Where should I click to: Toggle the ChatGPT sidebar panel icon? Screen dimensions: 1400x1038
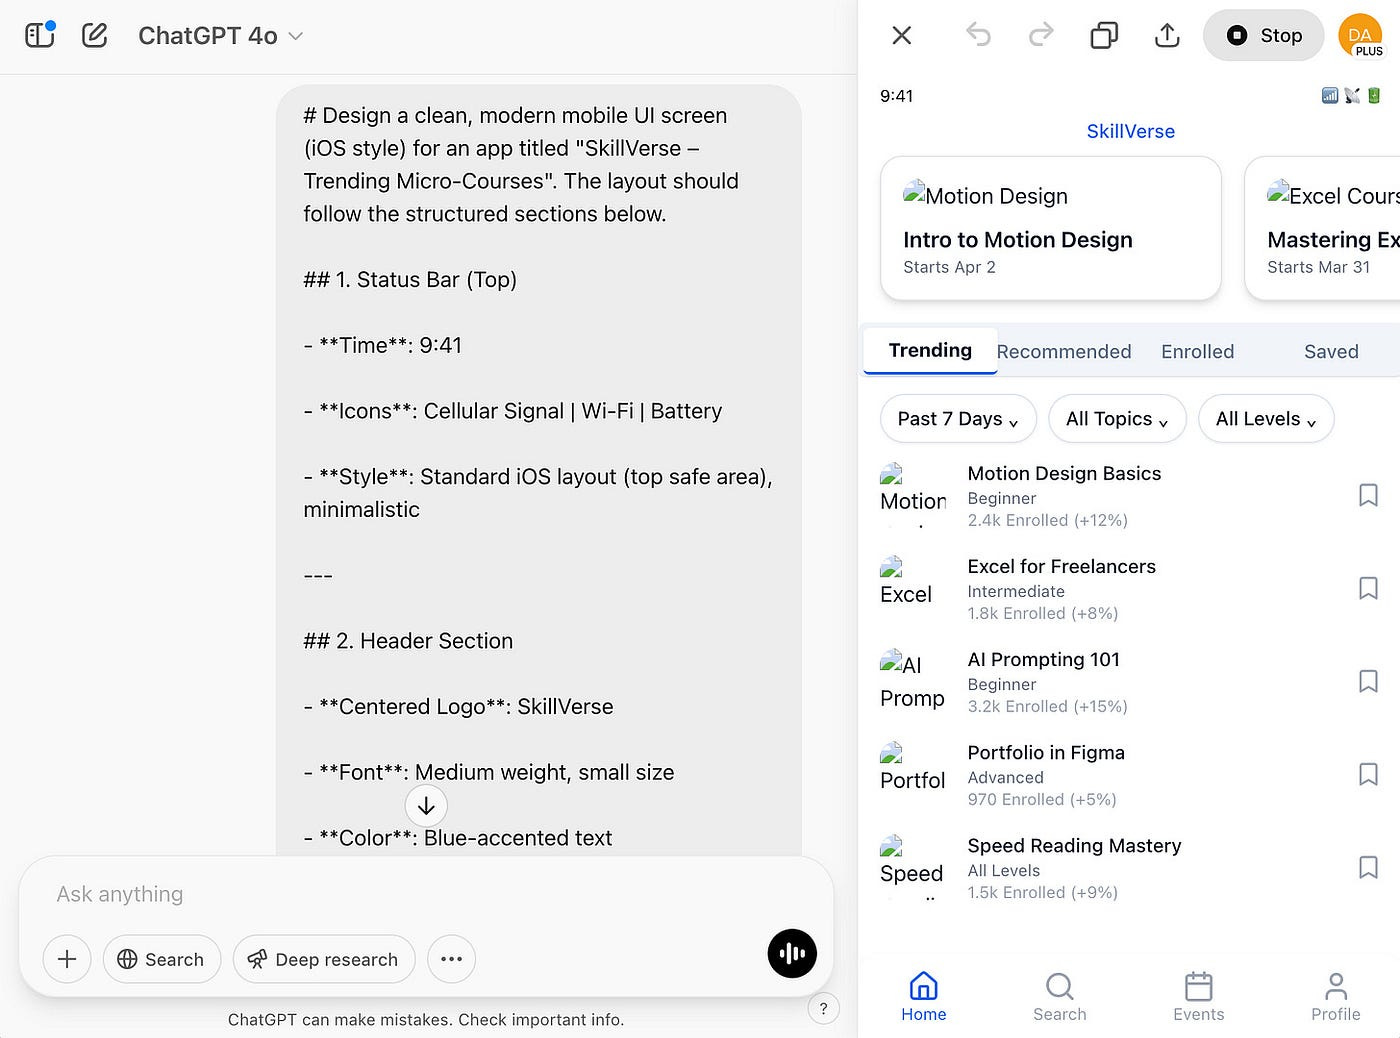click(x=40, y=35)
